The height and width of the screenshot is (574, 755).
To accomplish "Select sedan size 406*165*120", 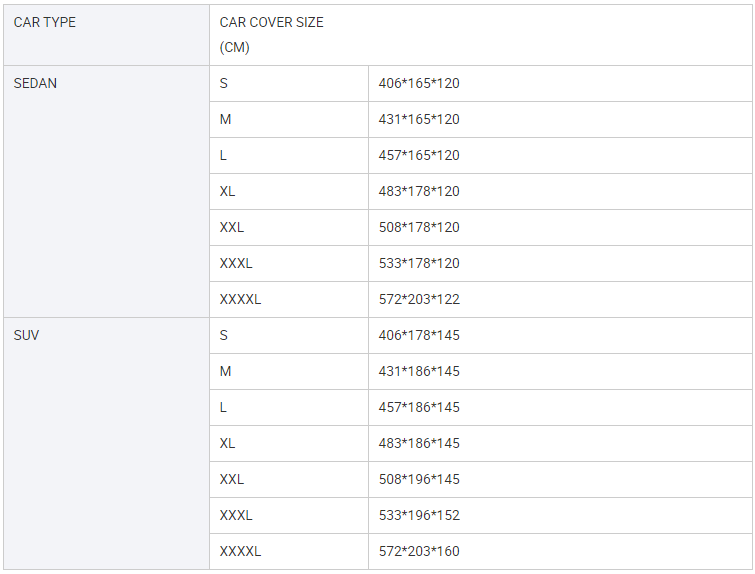I will [419, 83].
